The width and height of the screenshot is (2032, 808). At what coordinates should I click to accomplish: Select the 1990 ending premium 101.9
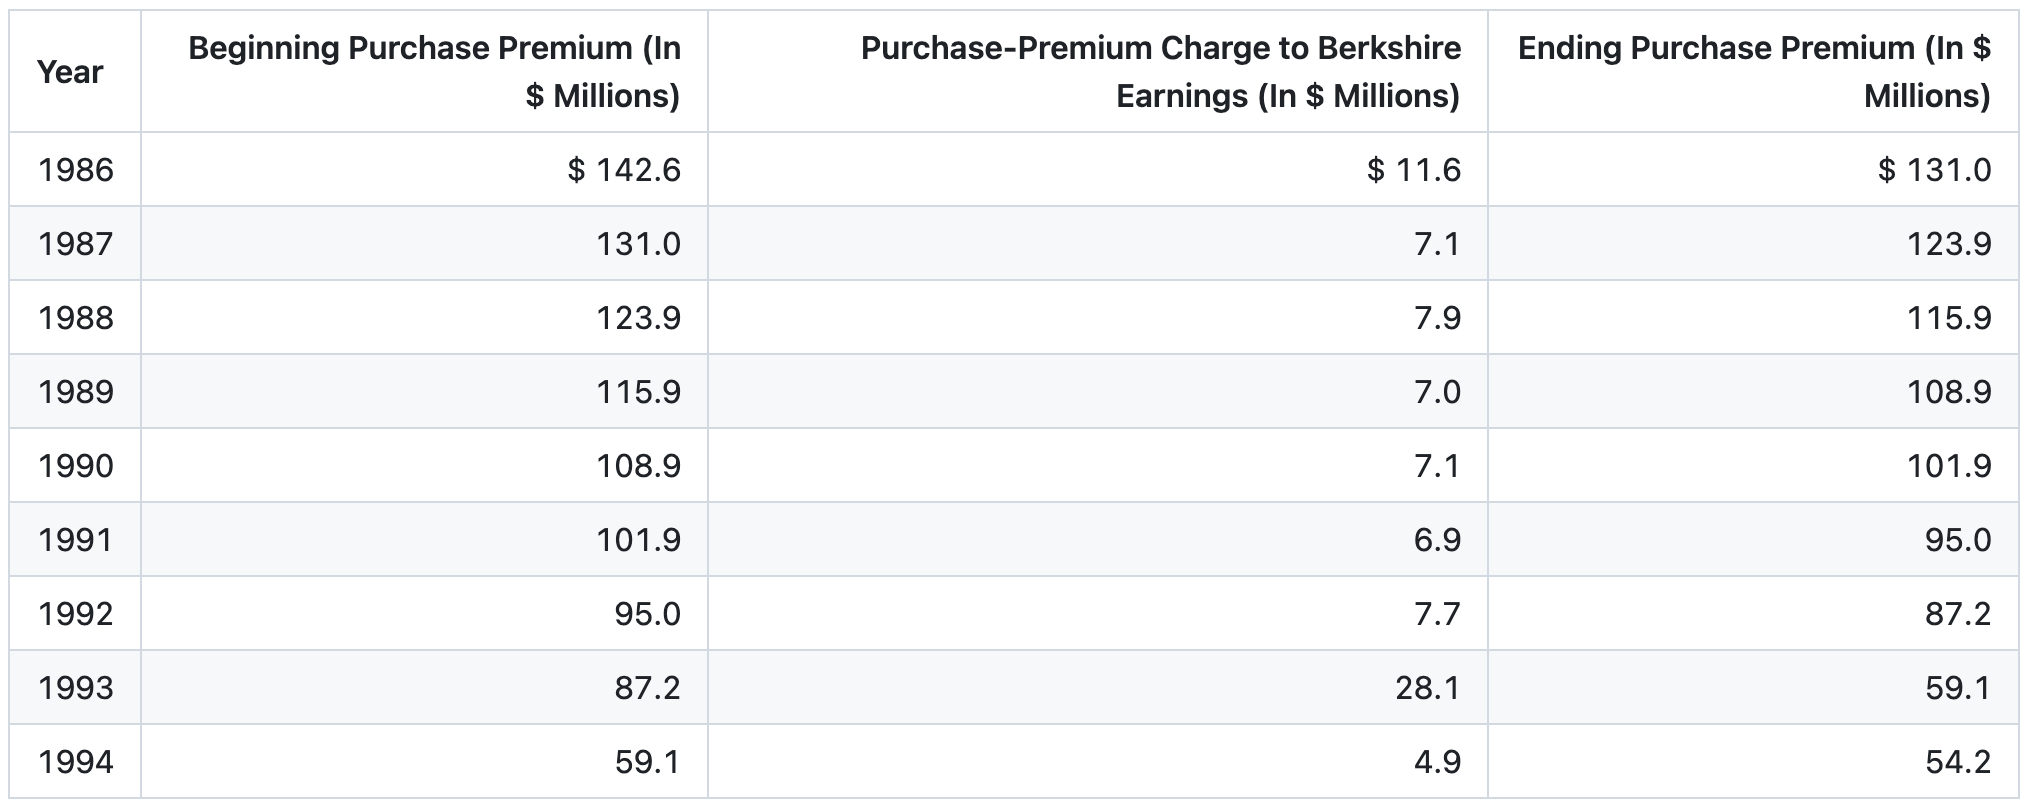click(x=1948, y=466)
